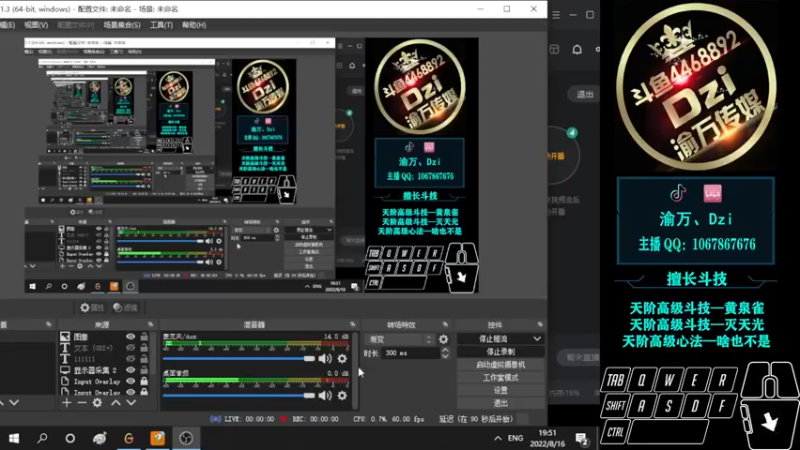Open the 帮助(H) menu
Image resolution: width=800 pixels, height=450 pixels.
coord(194,24)
